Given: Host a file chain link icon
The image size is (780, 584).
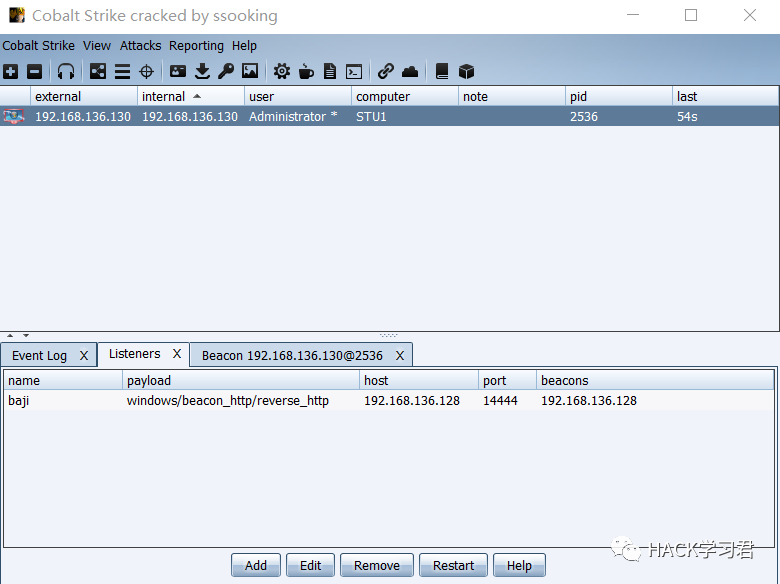Looking at the screenshot, I should pyautogui.click(x=386, y=71).
